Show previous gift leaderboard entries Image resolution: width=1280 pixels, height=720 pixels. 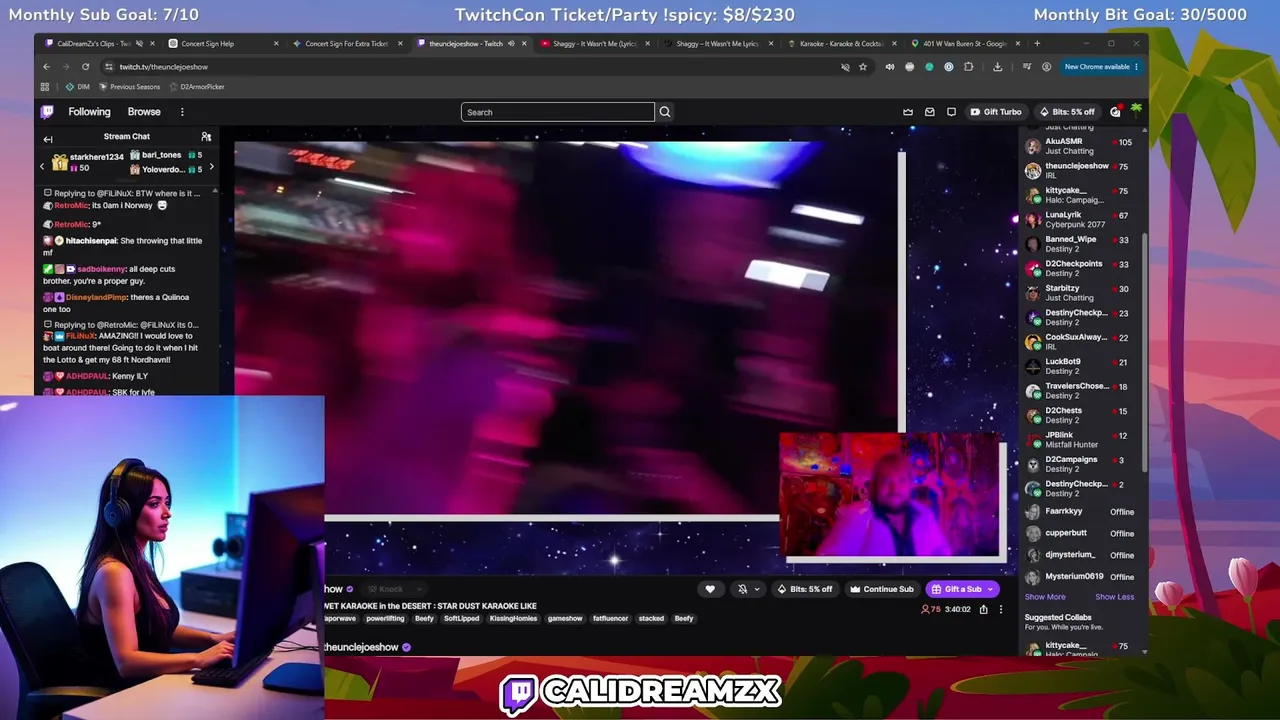click(x=42, y=165)
